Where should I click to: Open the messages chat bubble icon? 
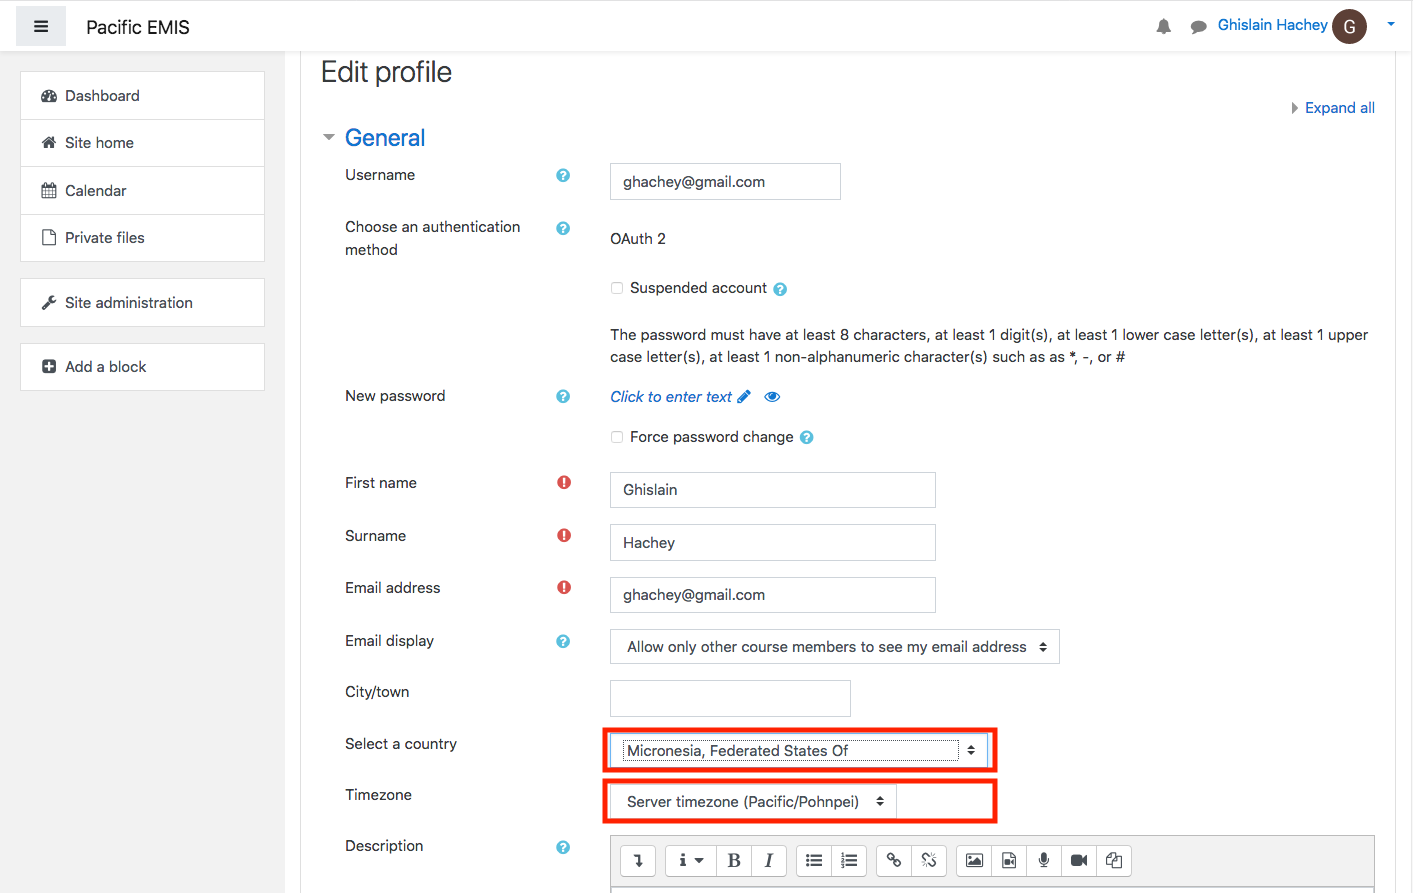(1198, 27)
